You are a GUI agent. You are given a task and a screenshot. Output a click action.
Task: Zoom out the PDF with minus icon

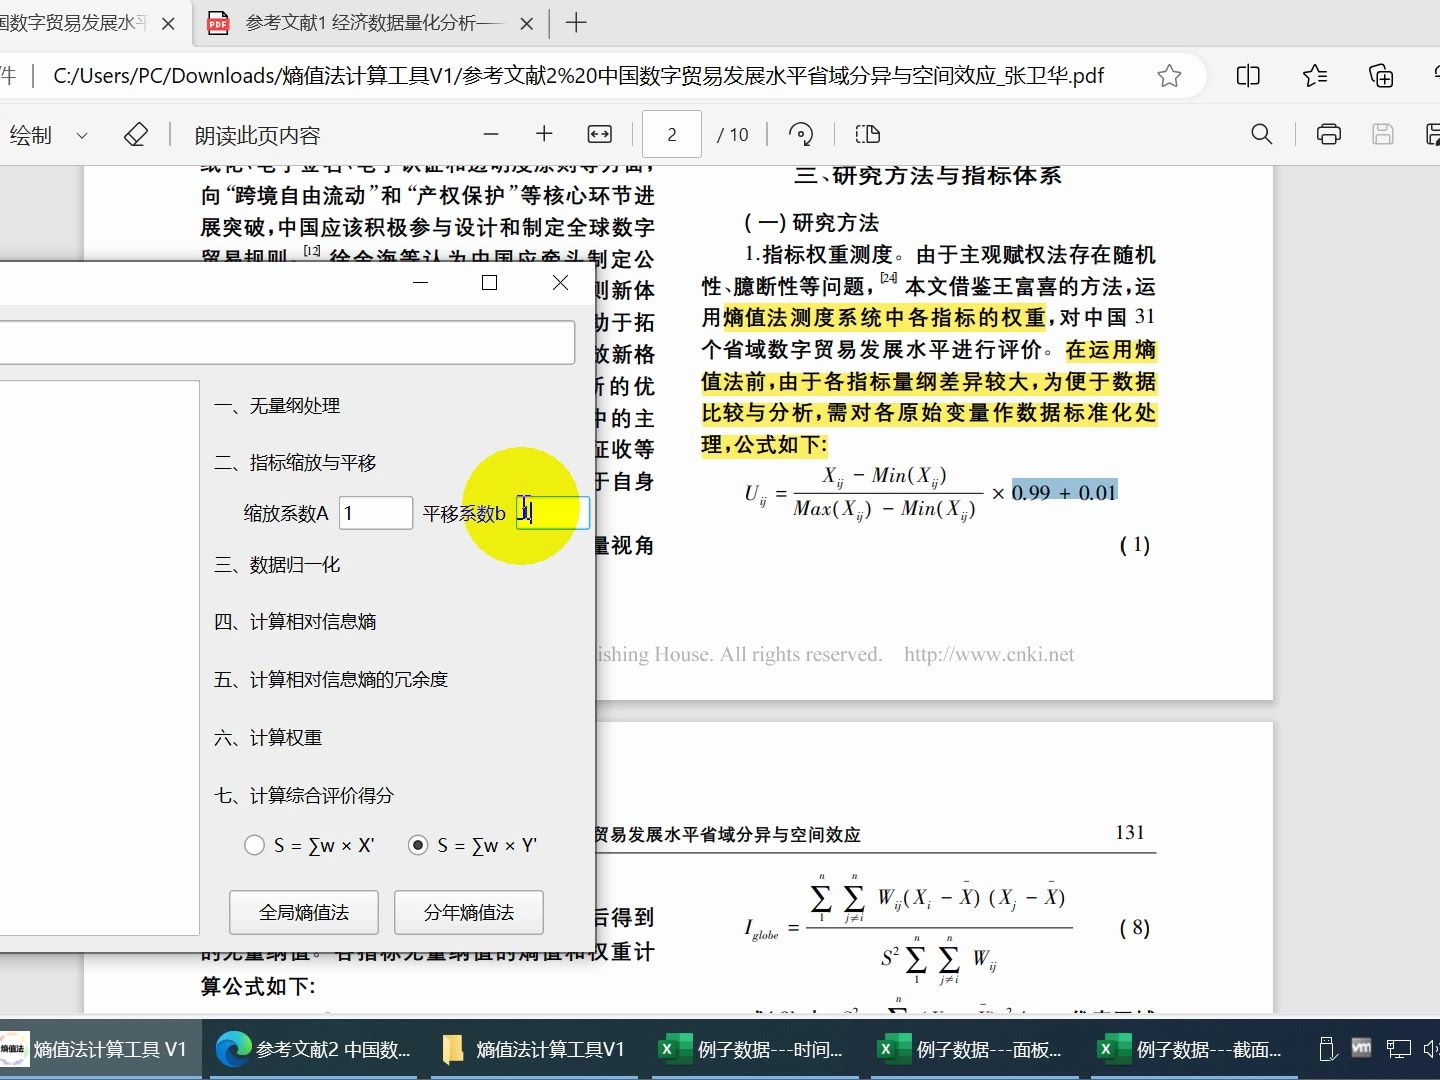click(x=491, y=134)
